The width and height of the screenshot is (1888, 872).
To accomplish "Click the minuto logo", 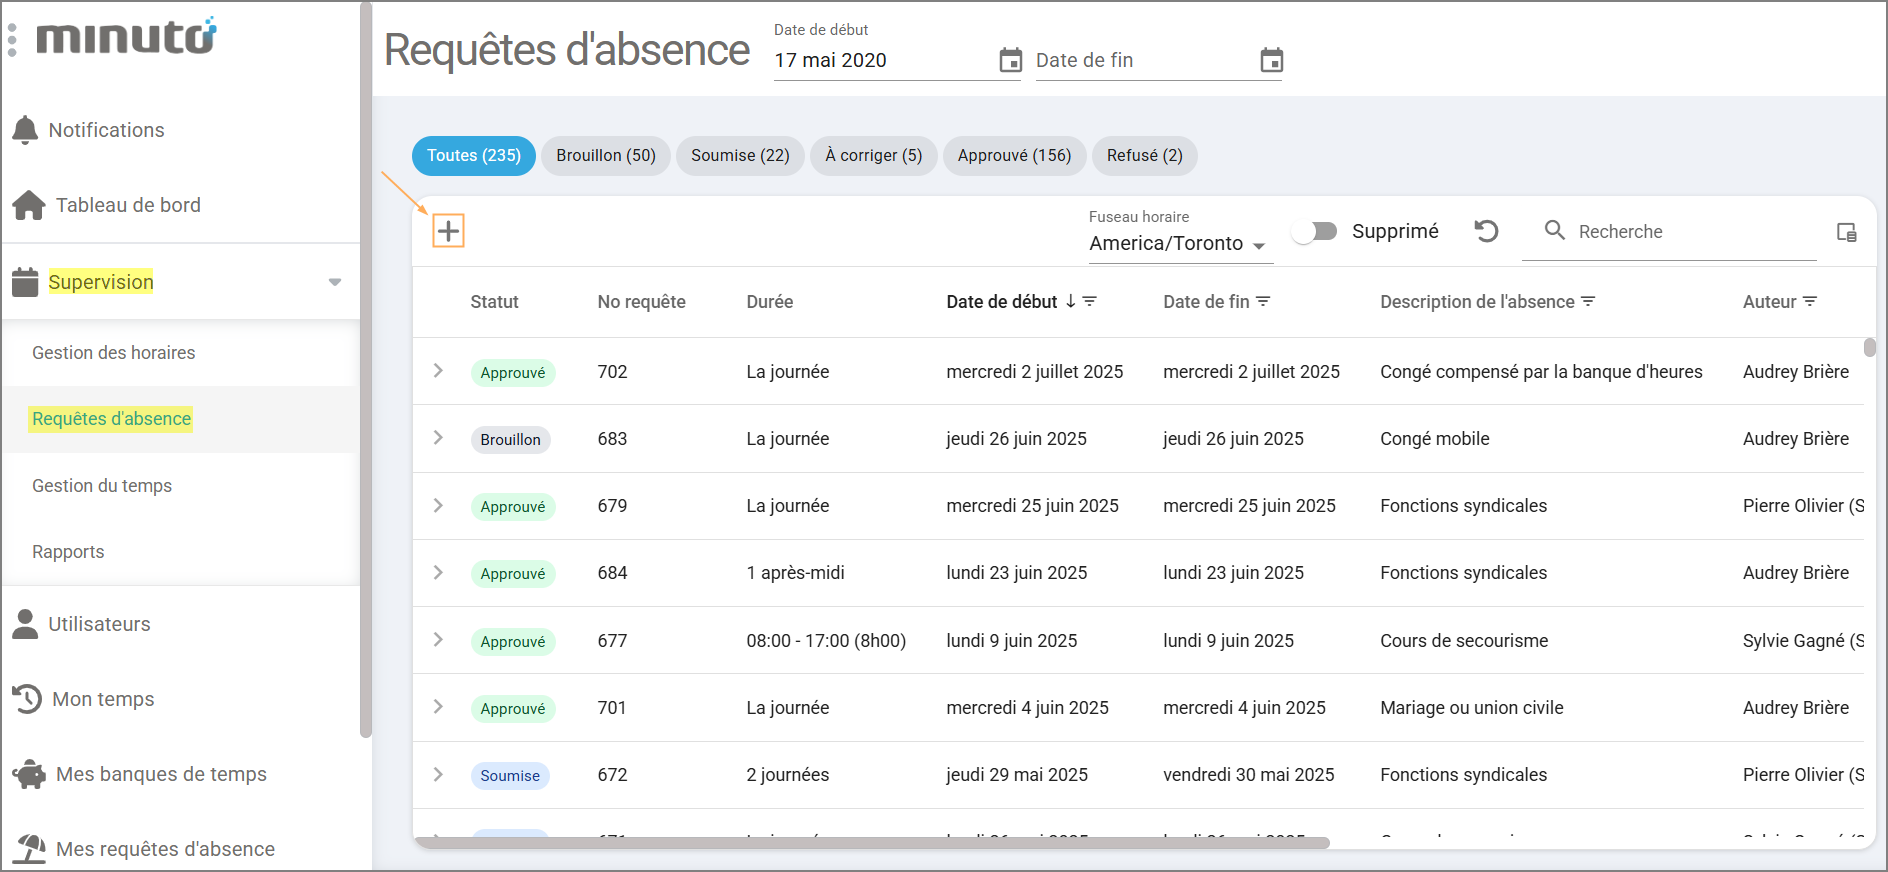I will 126,36.
